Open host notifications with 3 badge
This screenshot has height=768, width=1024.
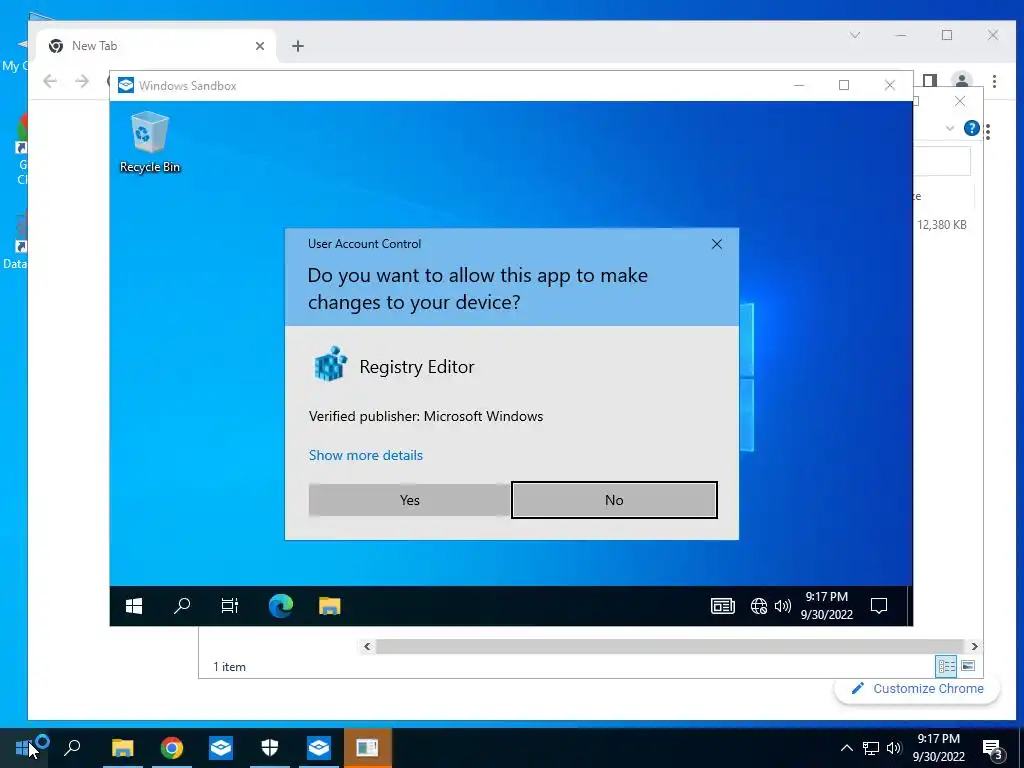(993, 749)
